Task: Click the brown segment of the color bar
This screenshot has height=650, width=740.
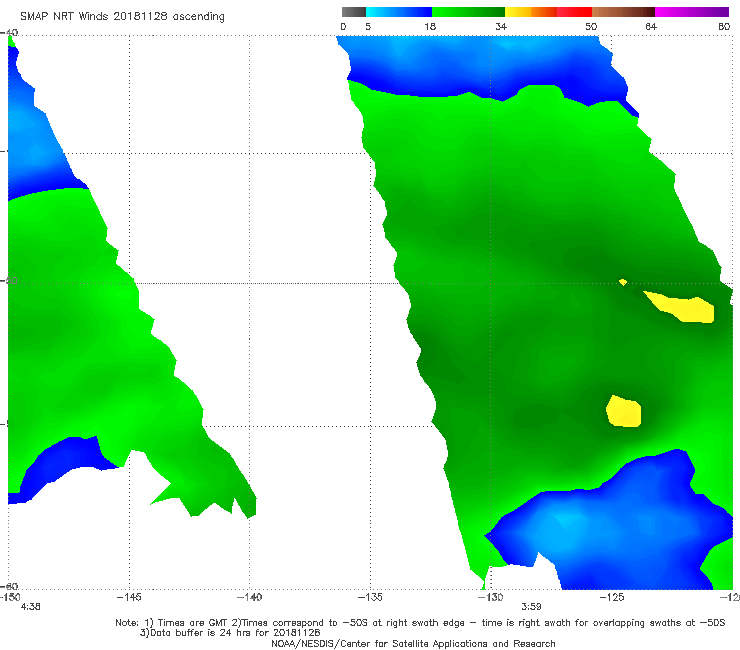Action: pyautogui.click(x=623, y=12)
